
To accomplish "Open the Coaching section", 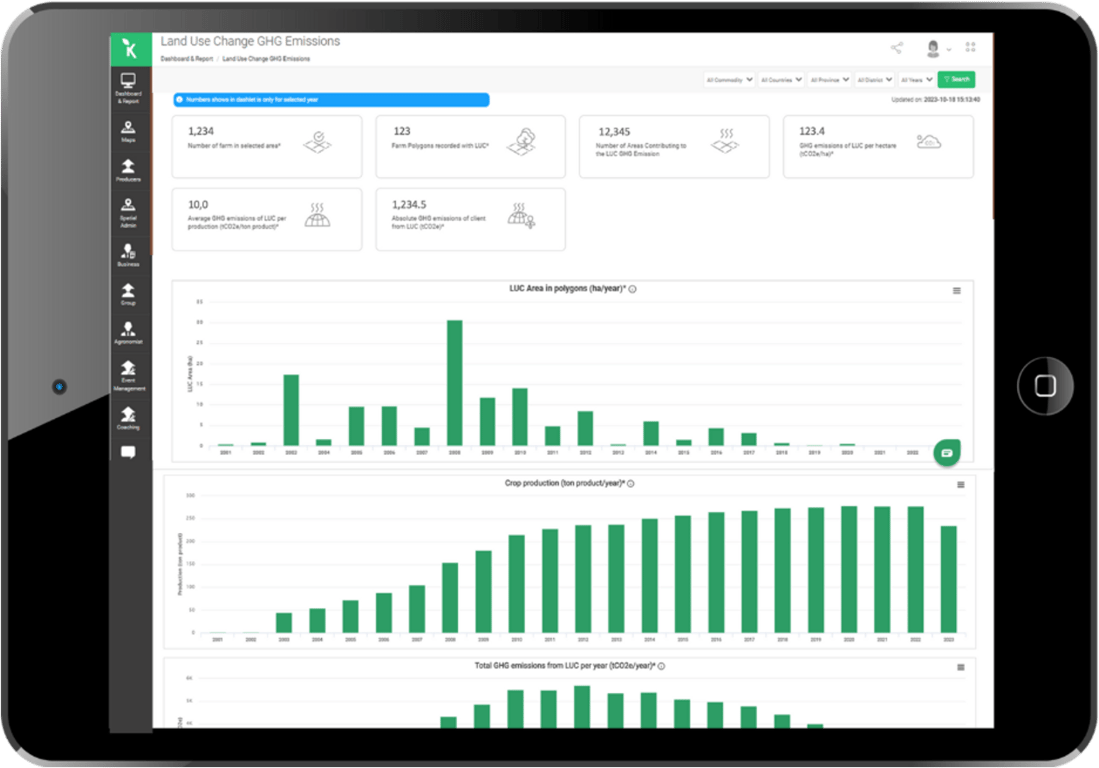I will [x=128, y=418].
